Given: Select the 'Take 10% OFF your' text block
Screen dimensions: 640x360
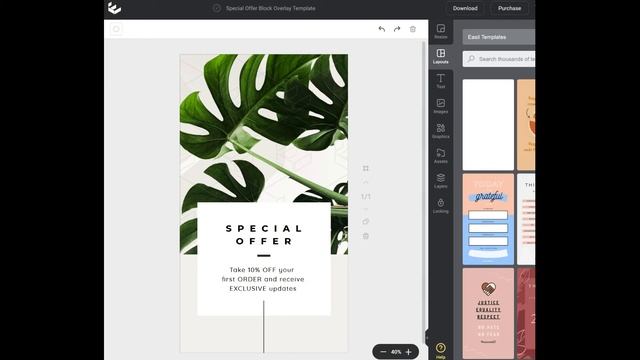Looking at the screenshot, I should pyautogui.click(x=263, y=279).
